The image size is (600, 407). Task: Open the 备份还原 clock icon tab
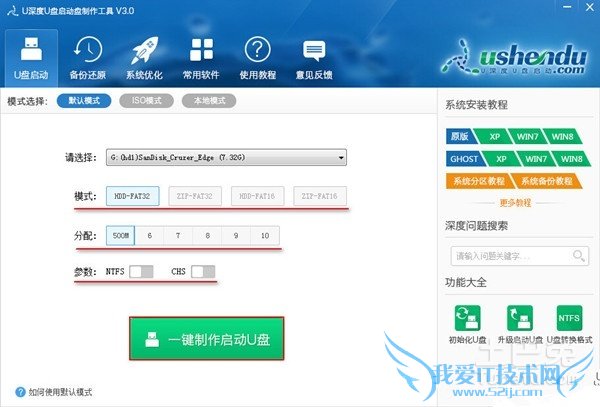pyautogui.click(x=88, y=58)
